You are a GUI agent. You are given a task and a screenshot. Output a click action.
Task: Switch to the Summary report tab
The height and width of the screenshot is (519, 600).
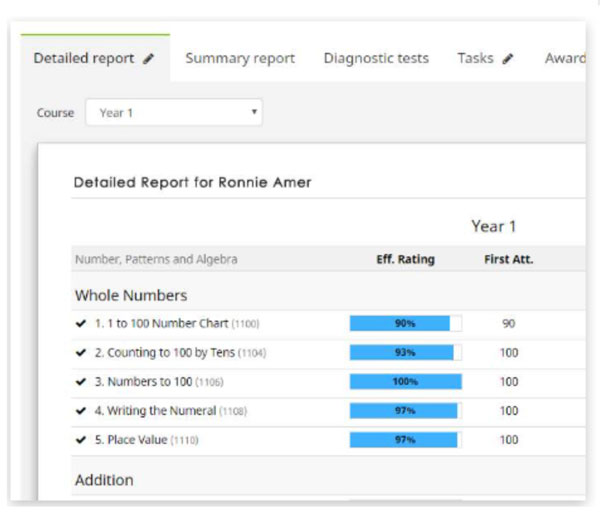(x=240, y=59)
